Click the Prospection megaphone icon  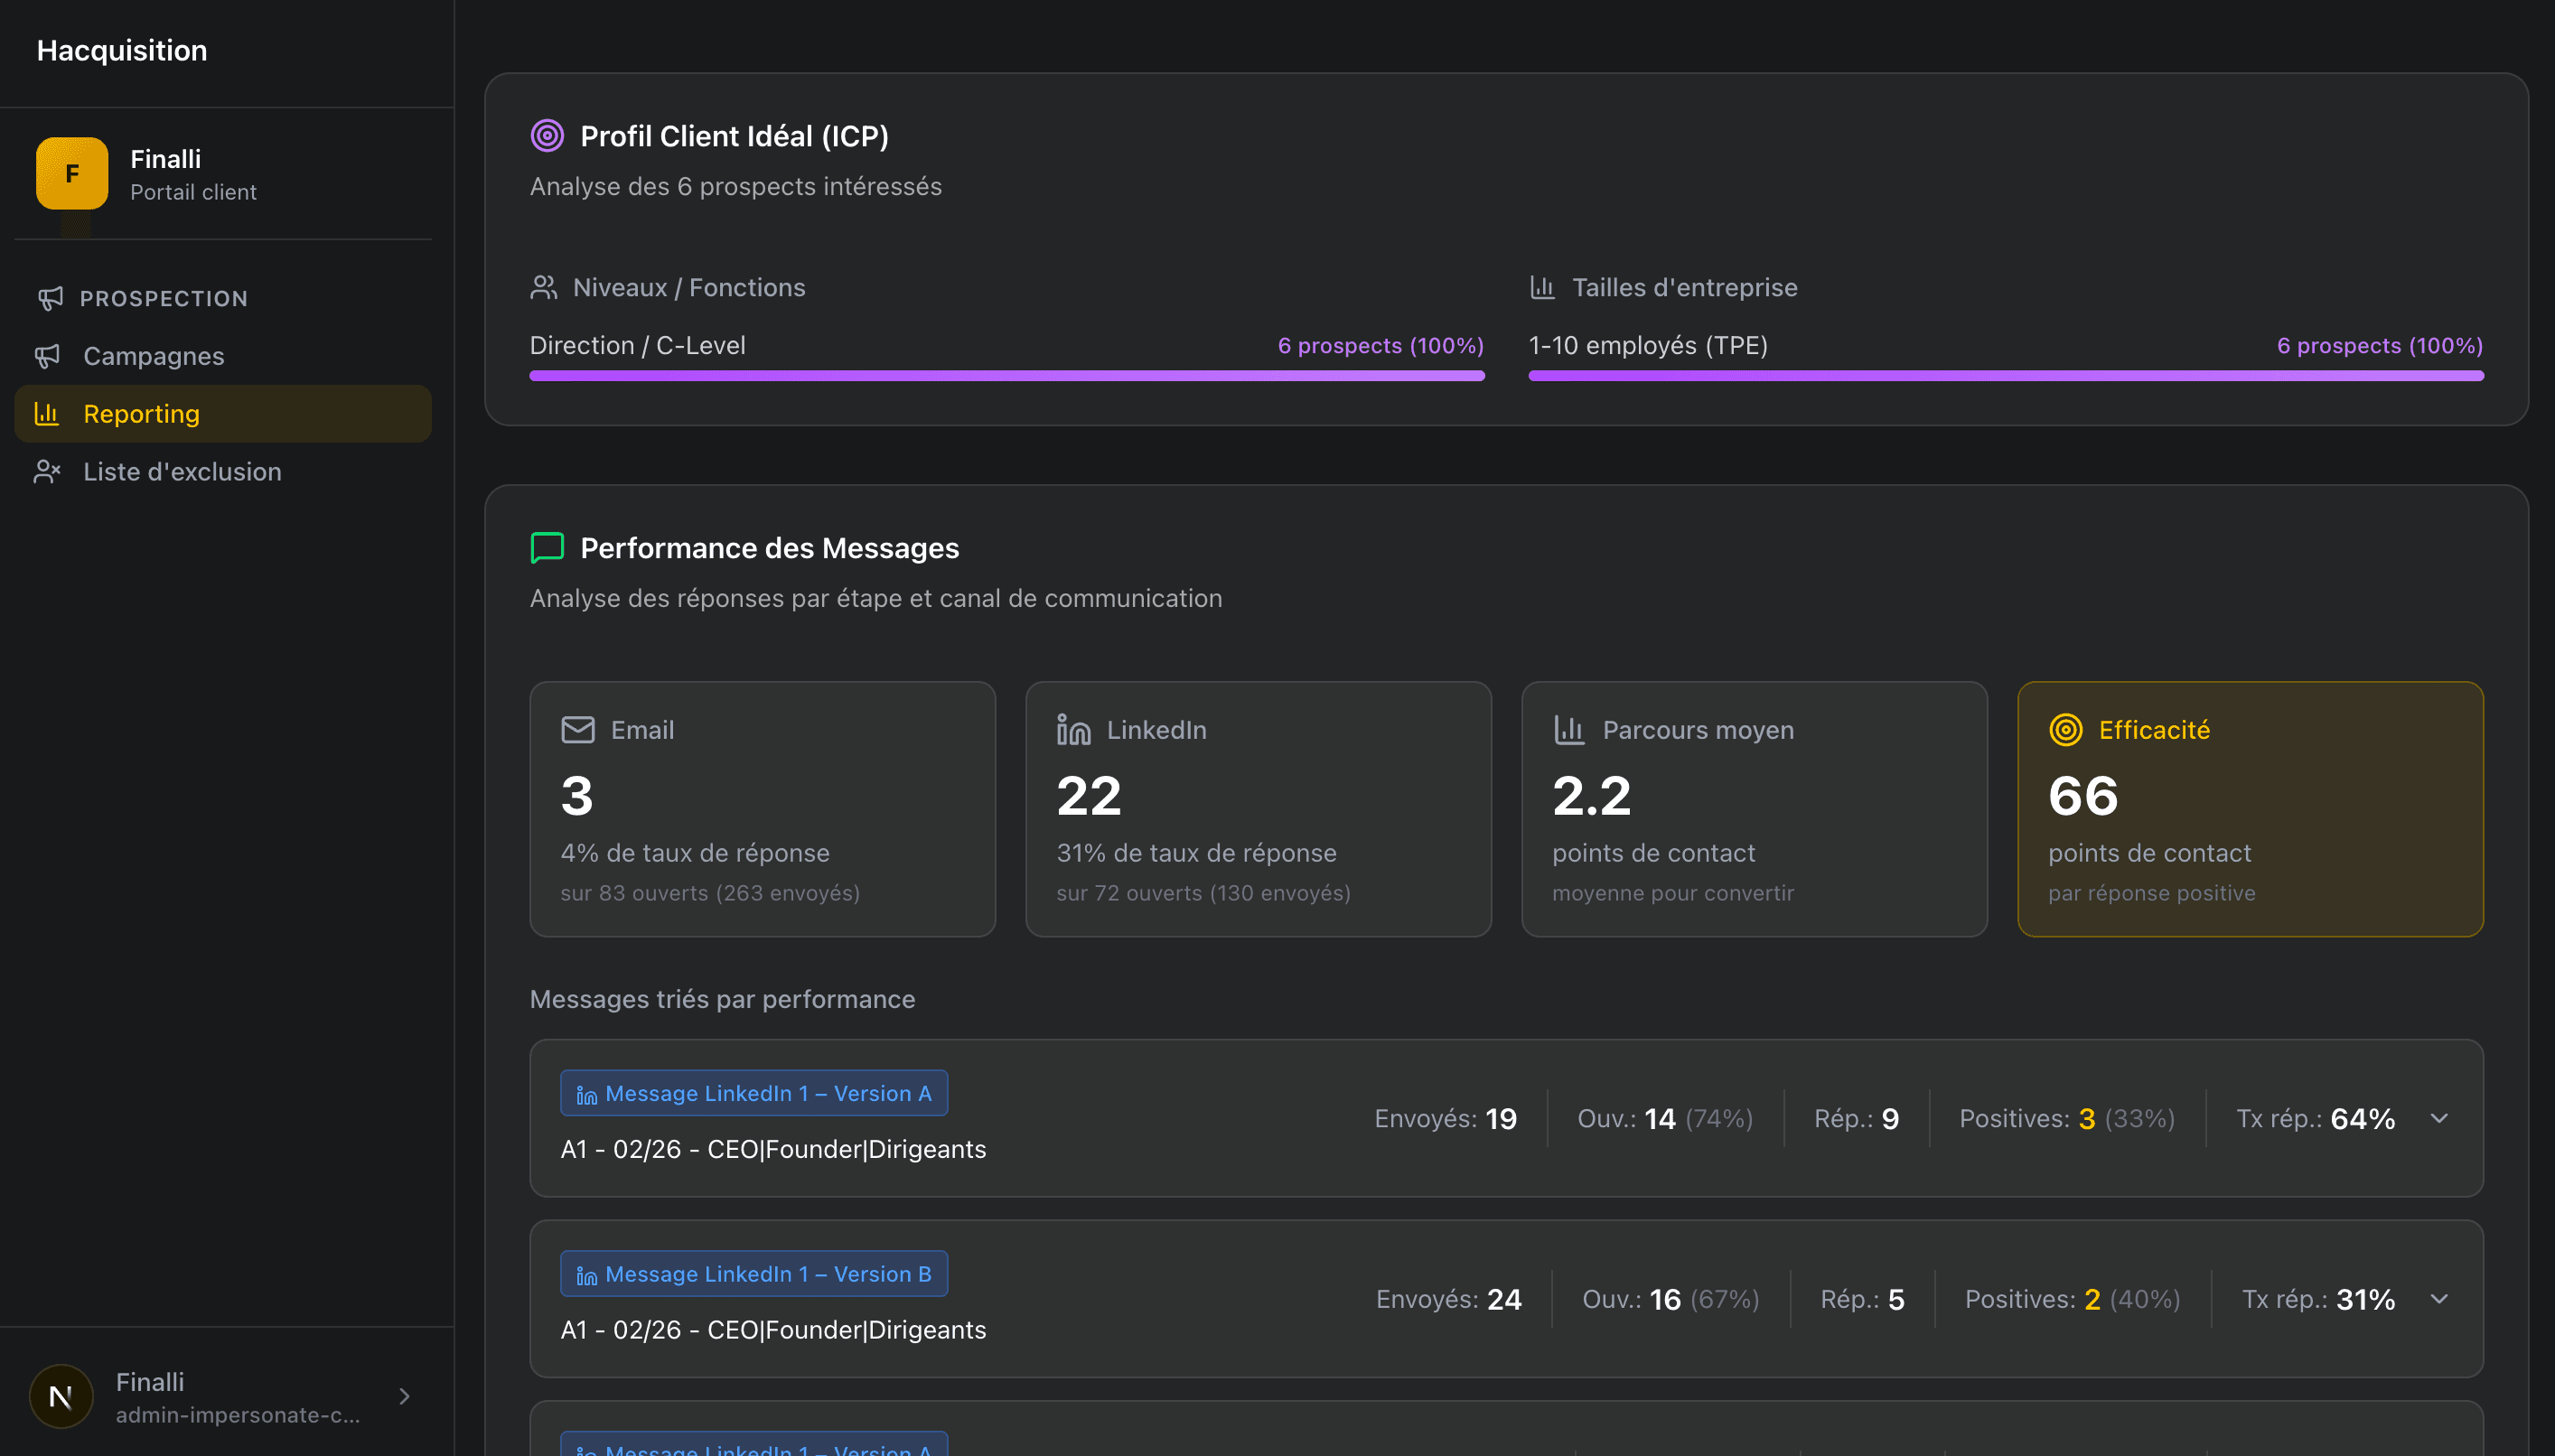click(50, 298)
